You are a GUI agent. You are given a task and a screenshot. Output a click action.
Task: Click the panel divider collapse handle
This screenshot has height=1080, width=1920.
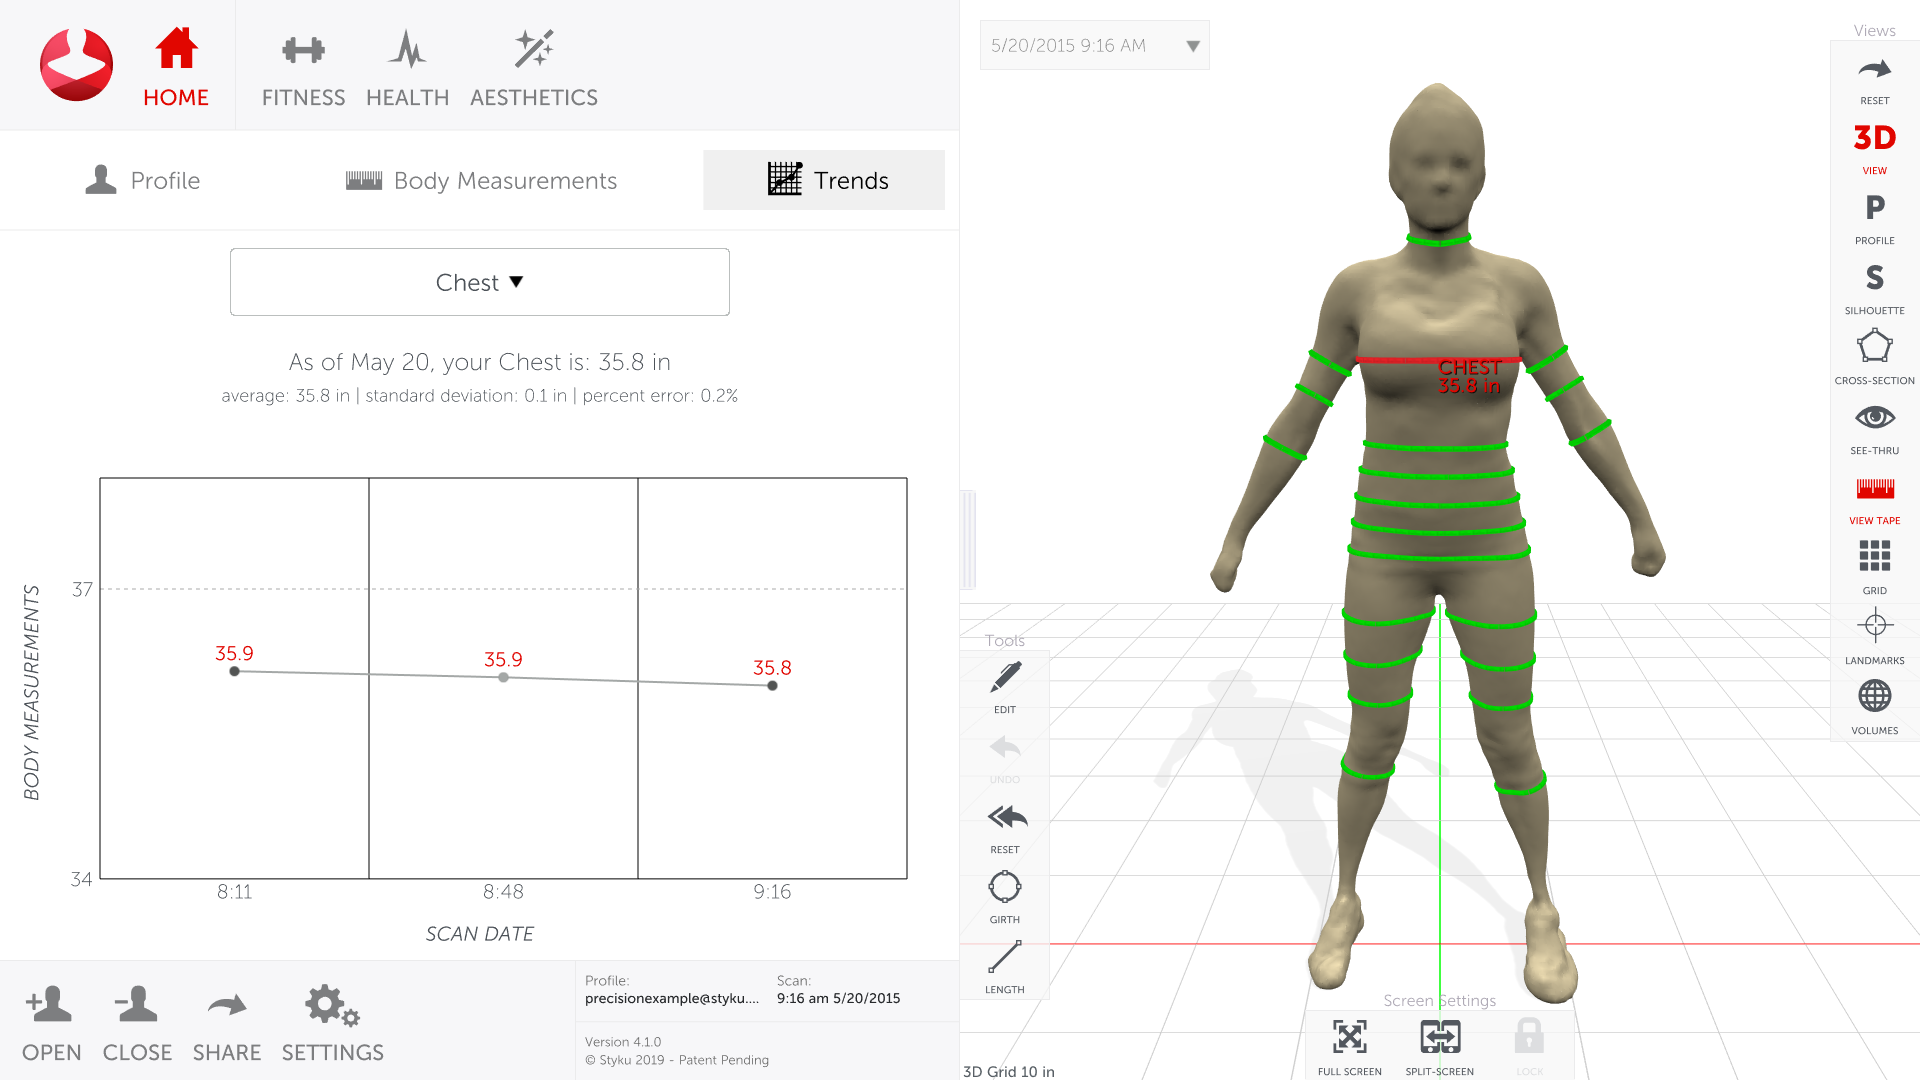coord(967,540)
